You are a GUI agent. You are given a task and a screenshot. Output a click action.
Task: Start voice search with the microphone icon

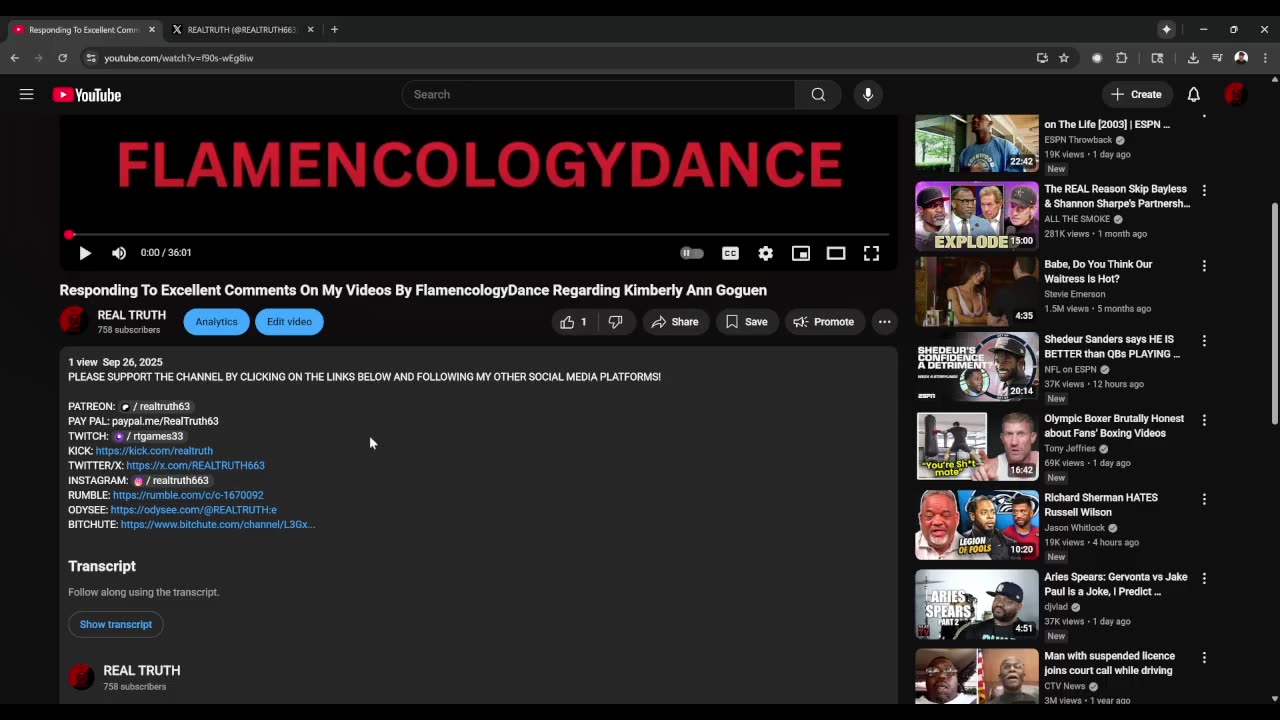(868, 95)
